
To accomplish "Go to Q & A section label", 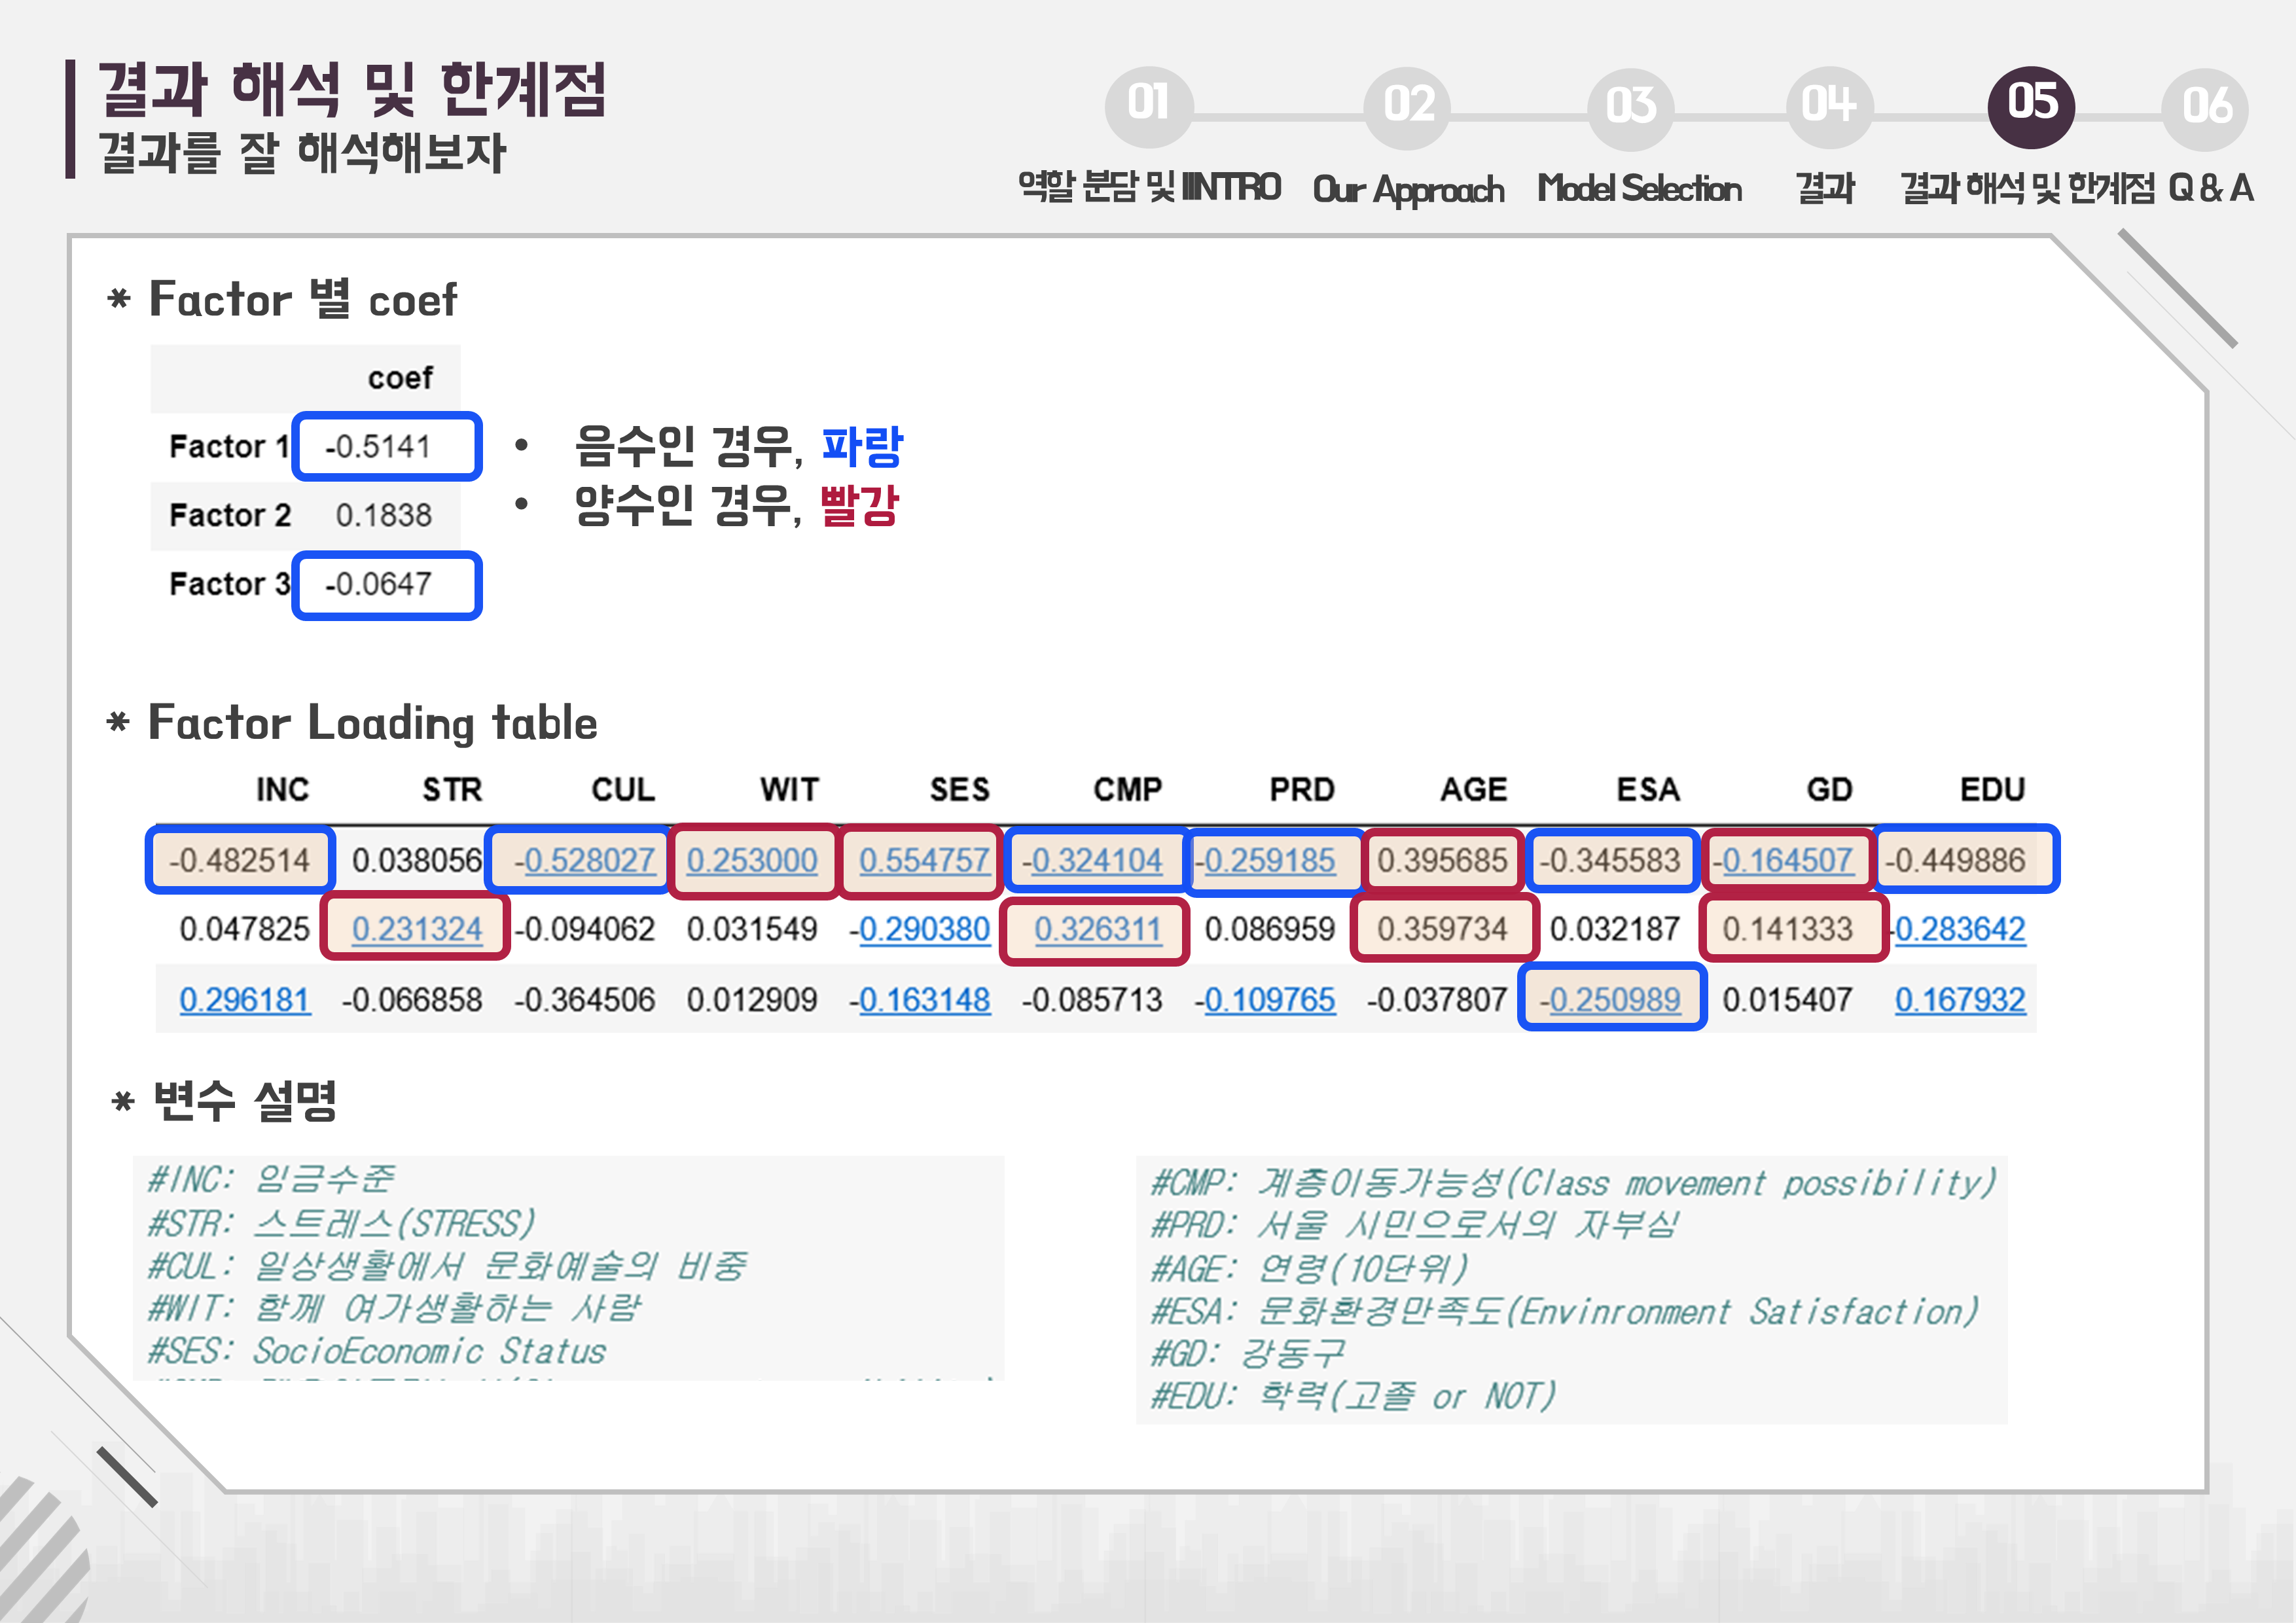I will coord(2210,188).
